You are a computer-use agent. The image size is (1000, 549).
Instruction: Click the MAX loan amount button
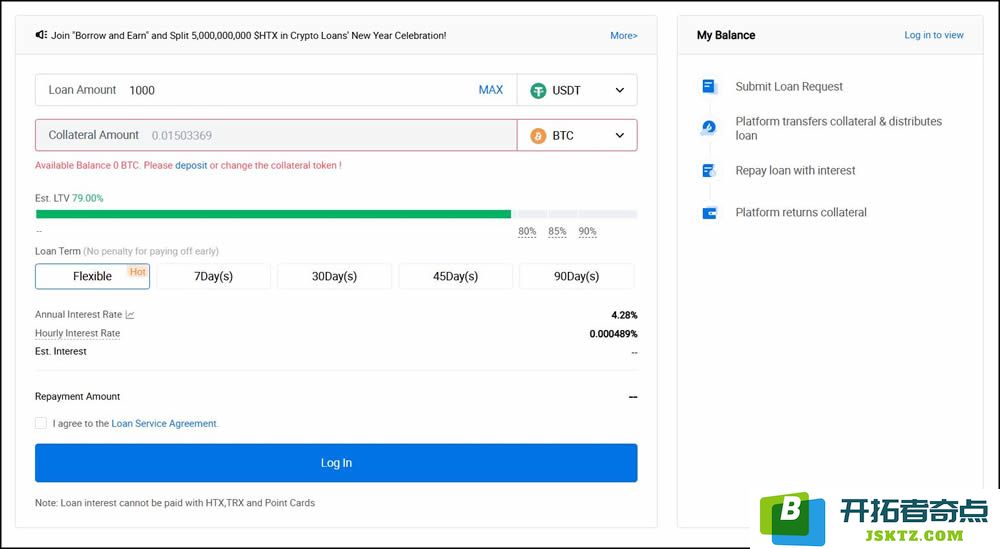click(x=490, y=90)
